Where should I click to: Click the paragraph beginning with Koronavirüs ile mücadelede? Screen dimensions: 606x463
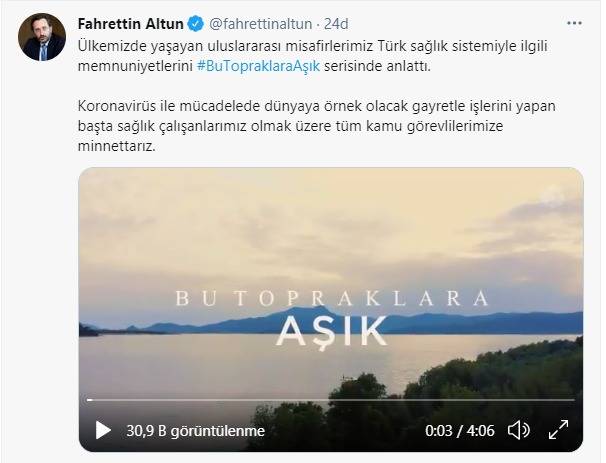coord(317,126)
